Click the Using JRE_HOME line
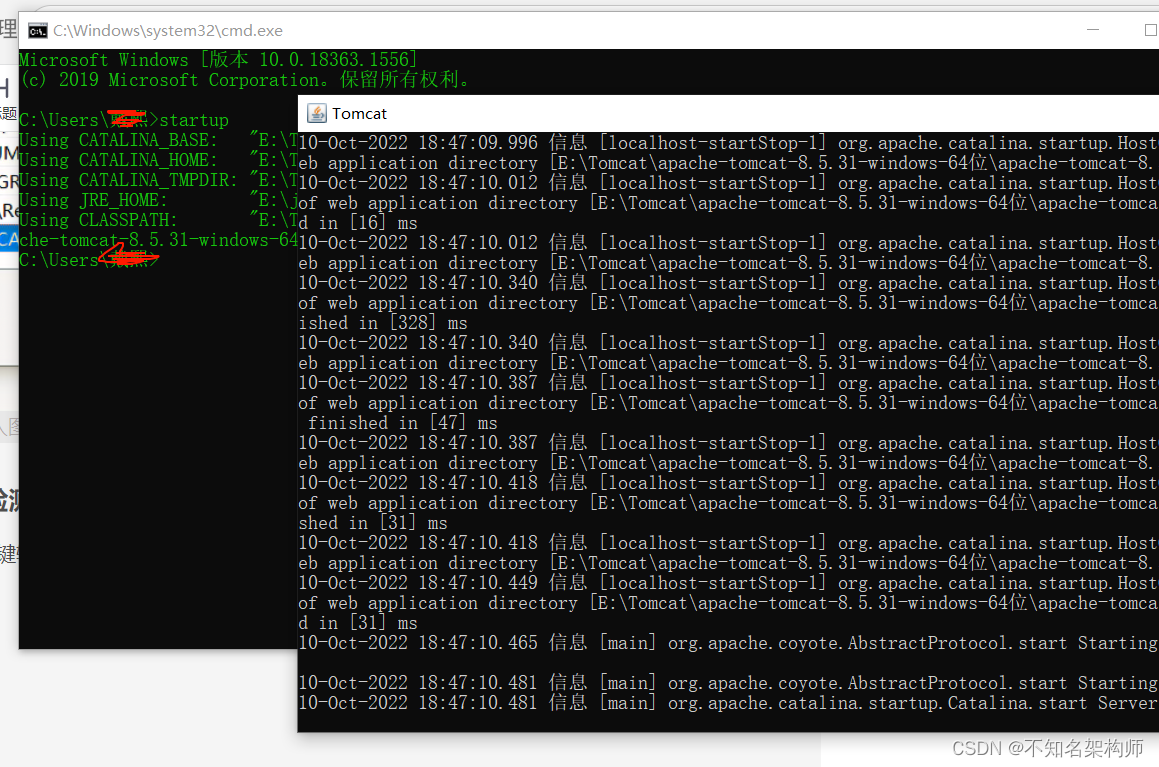1159x767 pixels. (x=159, y=200)
